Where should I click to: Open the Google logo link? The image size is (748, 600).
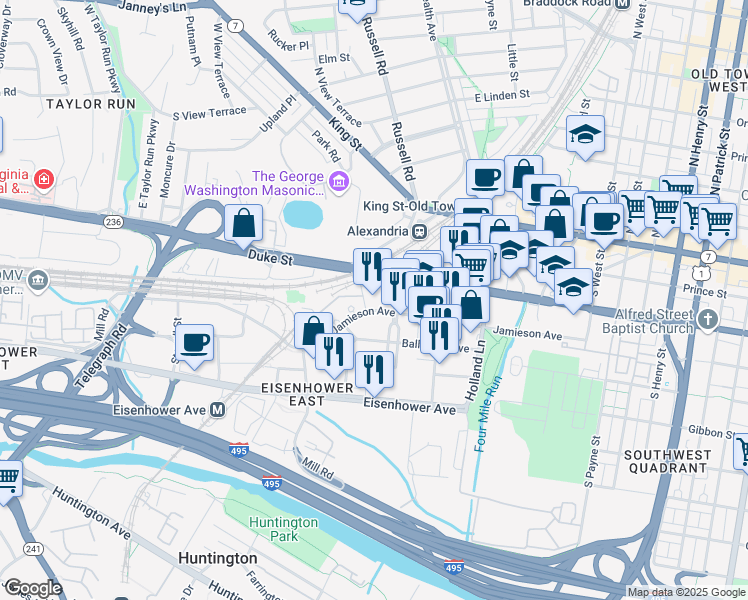tap(33, 588)
